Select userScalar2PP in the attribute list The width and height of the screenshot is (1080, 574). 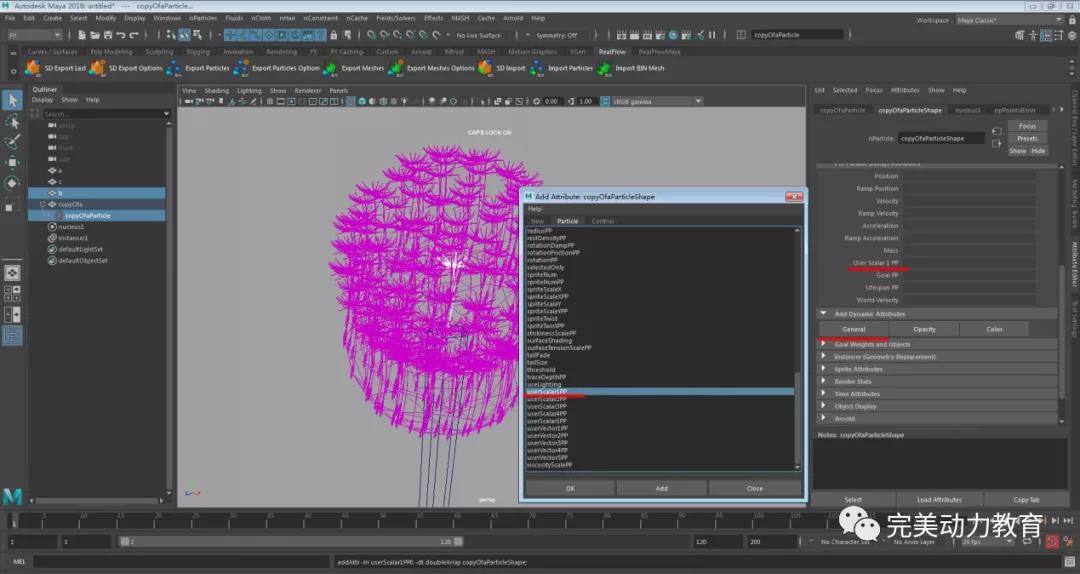[546, 399]
